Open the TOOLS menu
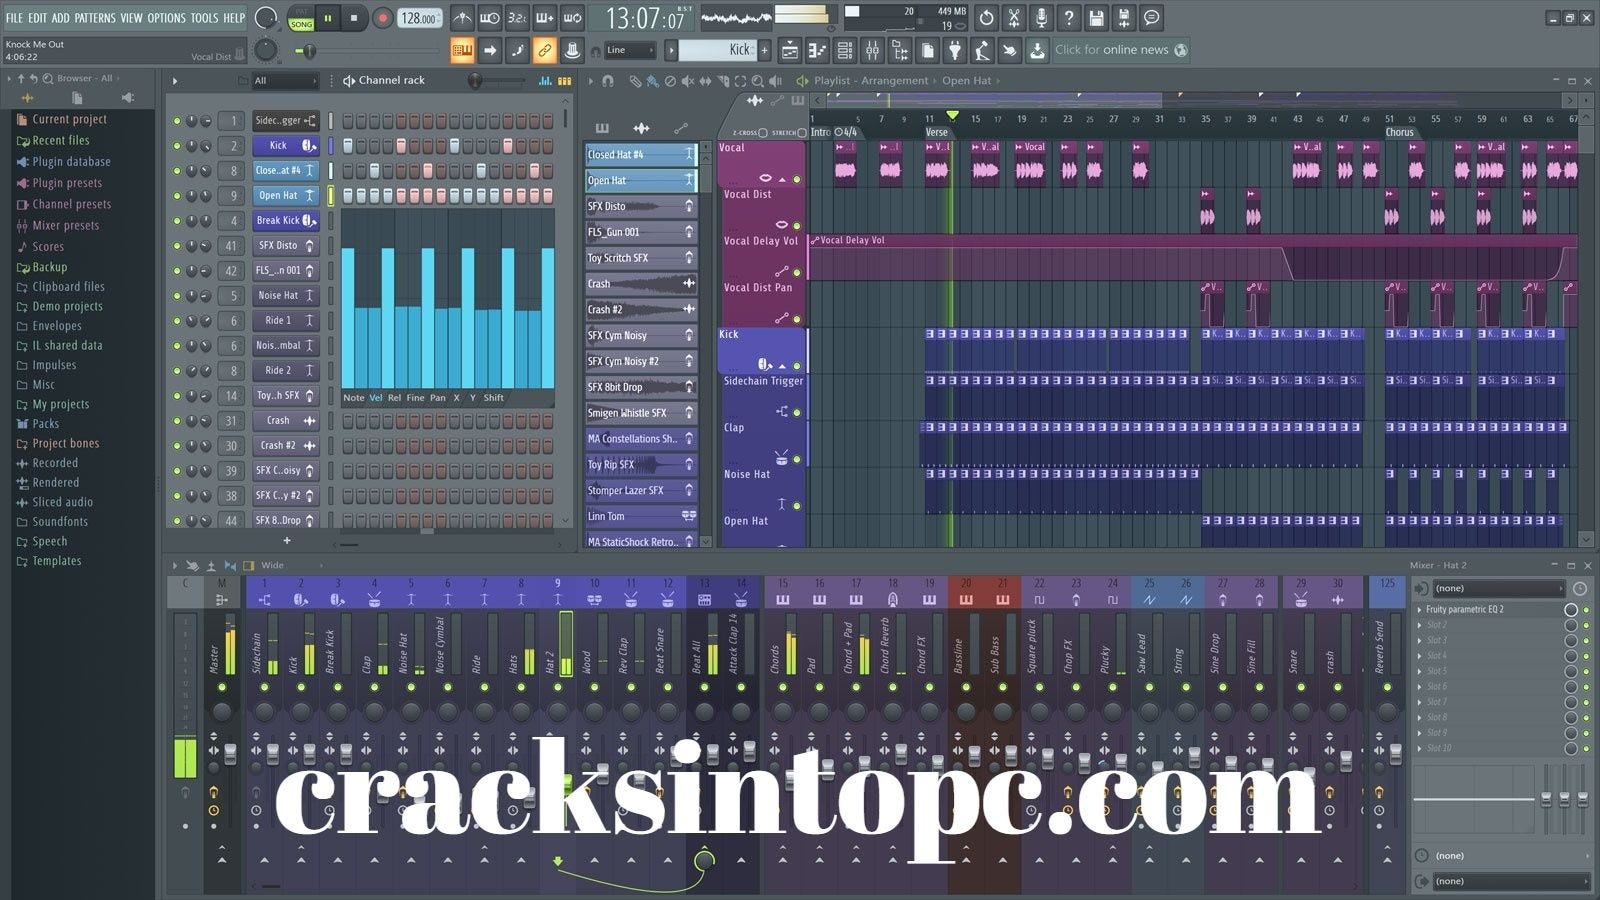The image size is (1600, 900). pyautogui.click(x=204, y=18)
